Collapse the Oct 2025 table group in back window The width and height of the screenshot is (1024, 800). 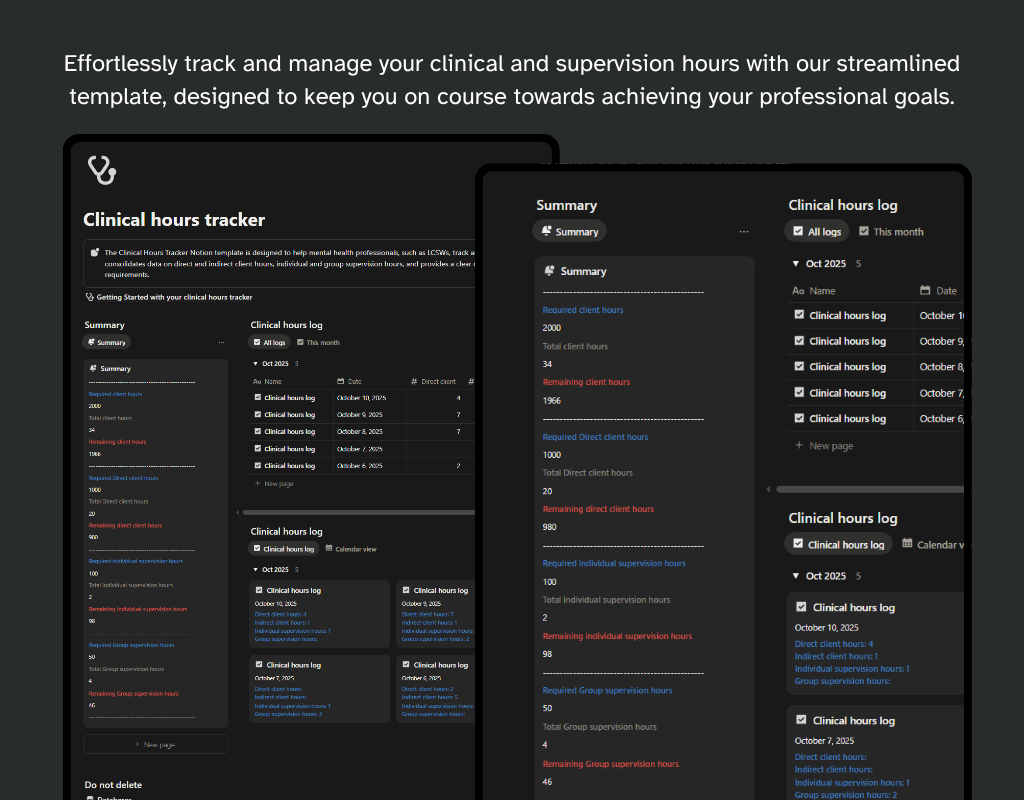(254, 364)
